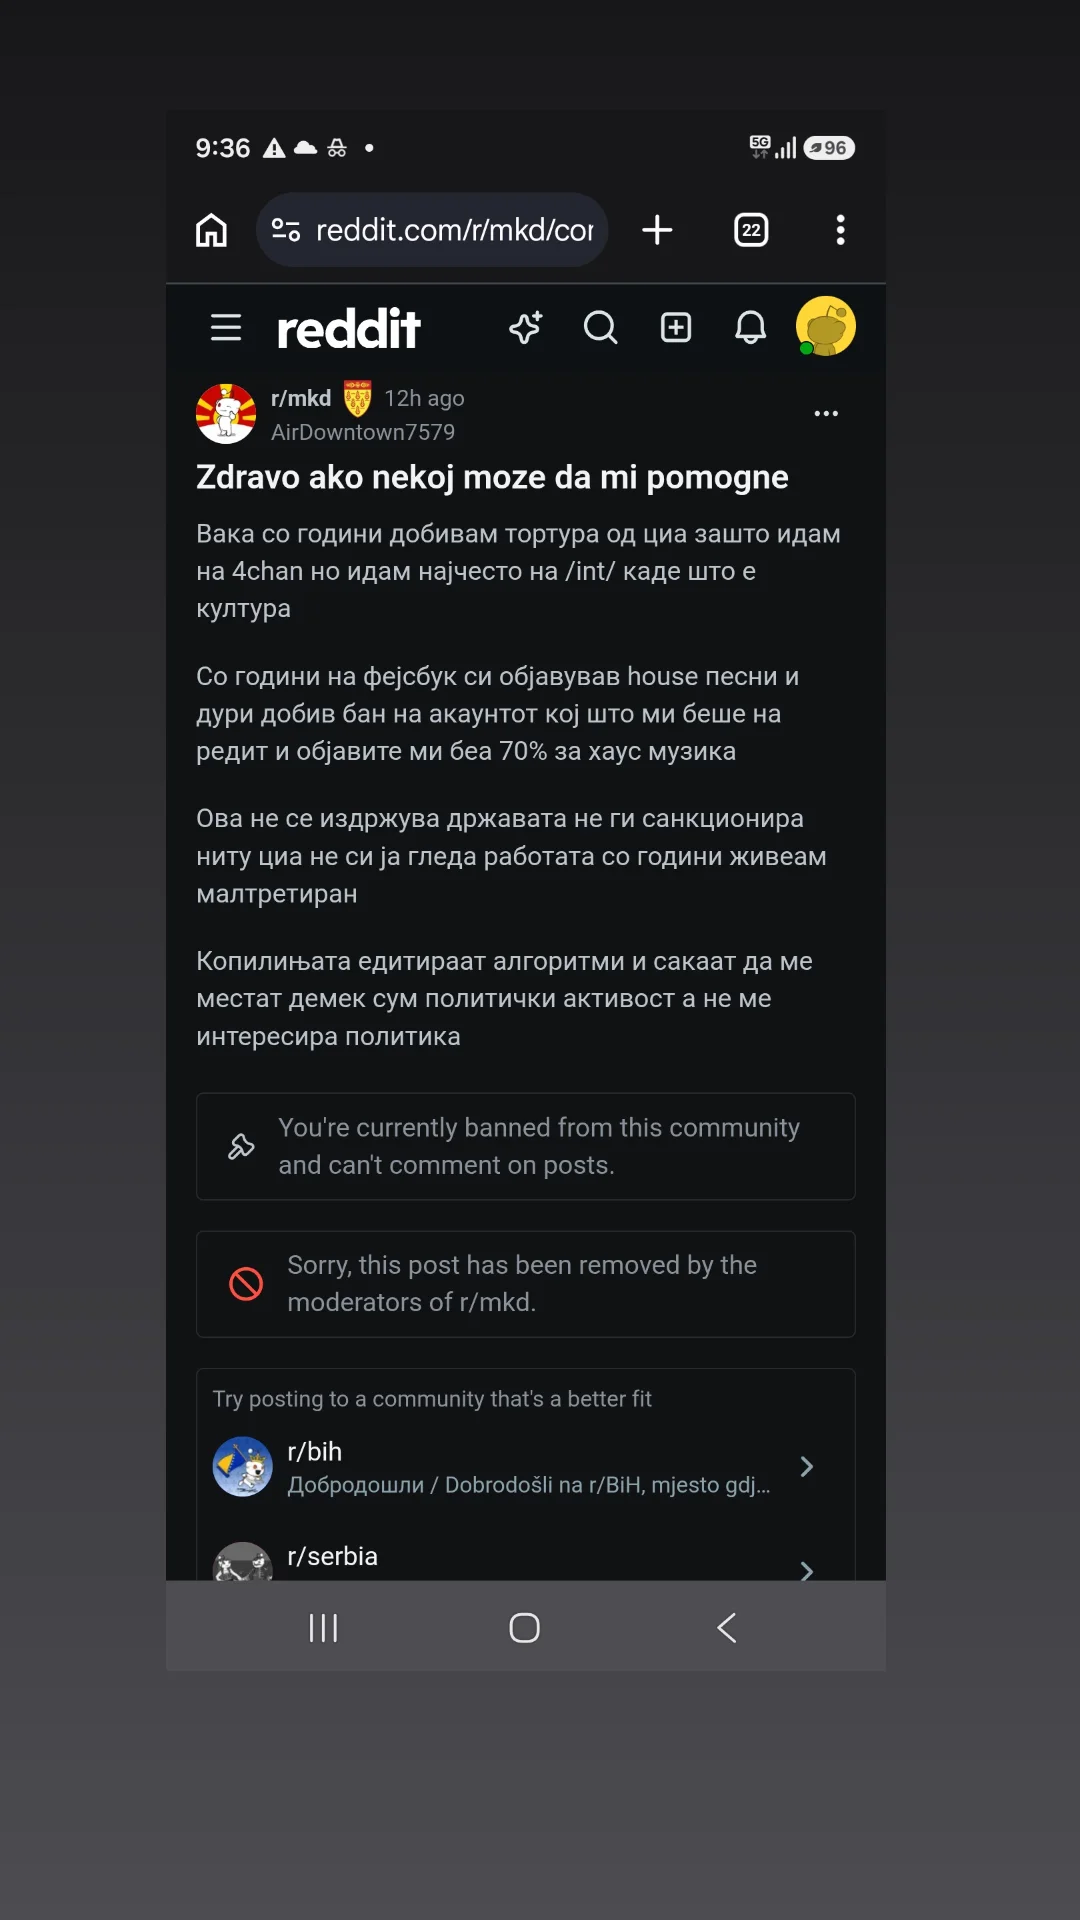Expand the r/bih community suggestion chevron
This screenshot has width=1080, height=1920.
tap(807, 1467)
